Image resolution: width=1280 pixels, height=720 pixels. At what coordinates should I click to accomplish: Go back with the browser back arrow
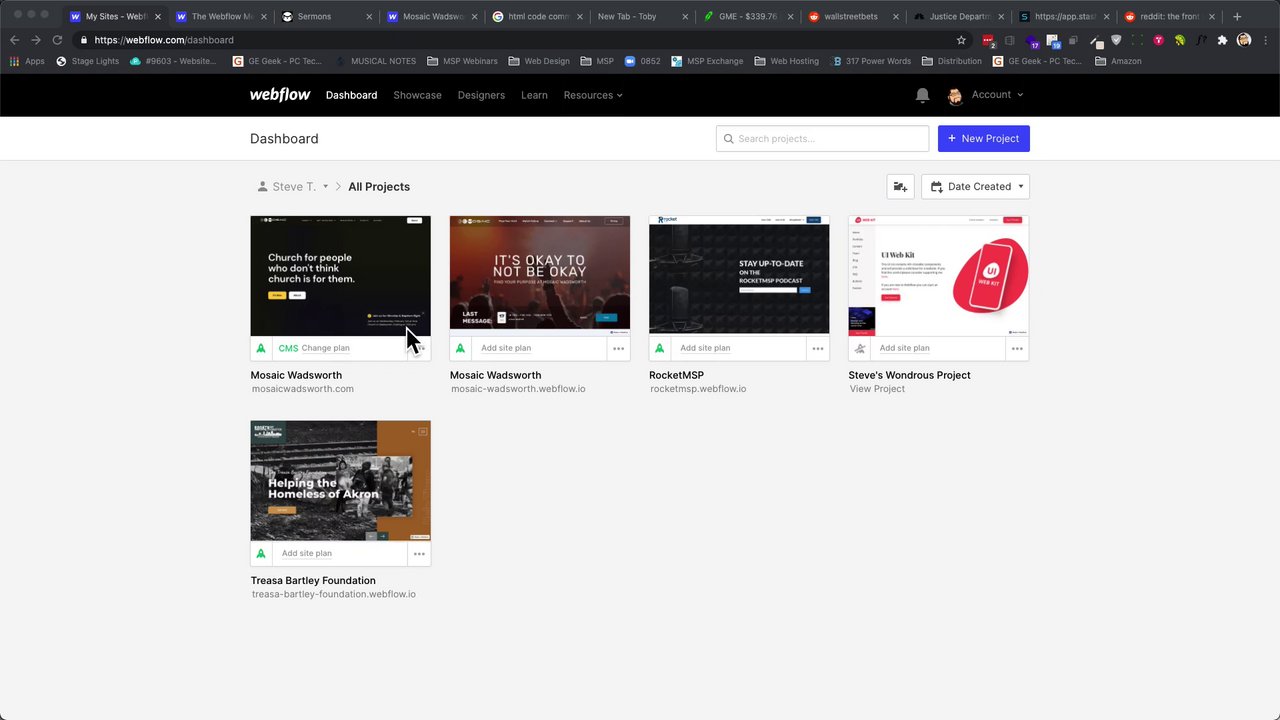(14, 40)
